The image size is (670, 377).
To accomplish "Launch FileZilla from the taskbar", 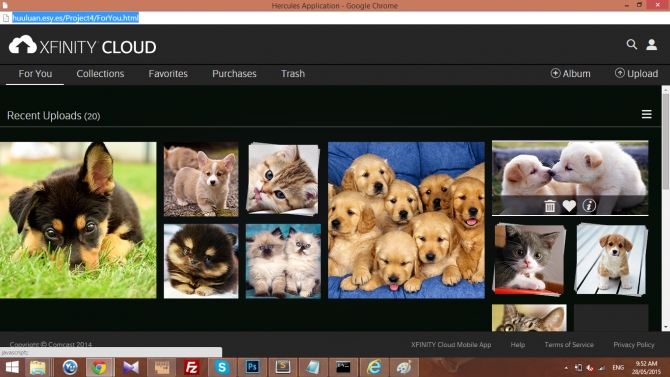I will 191,367.
